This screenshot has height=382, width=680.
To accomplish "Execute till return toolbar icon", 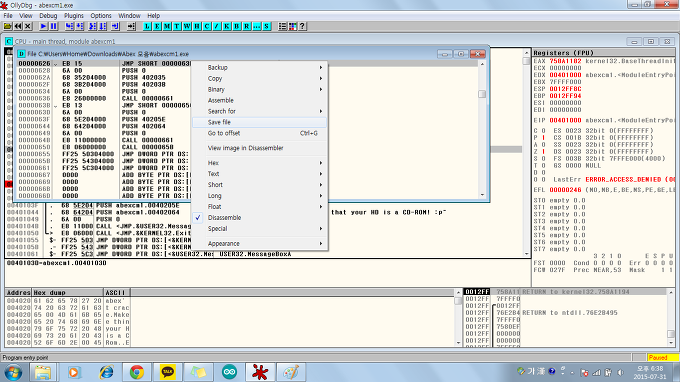I will point(115,26).
